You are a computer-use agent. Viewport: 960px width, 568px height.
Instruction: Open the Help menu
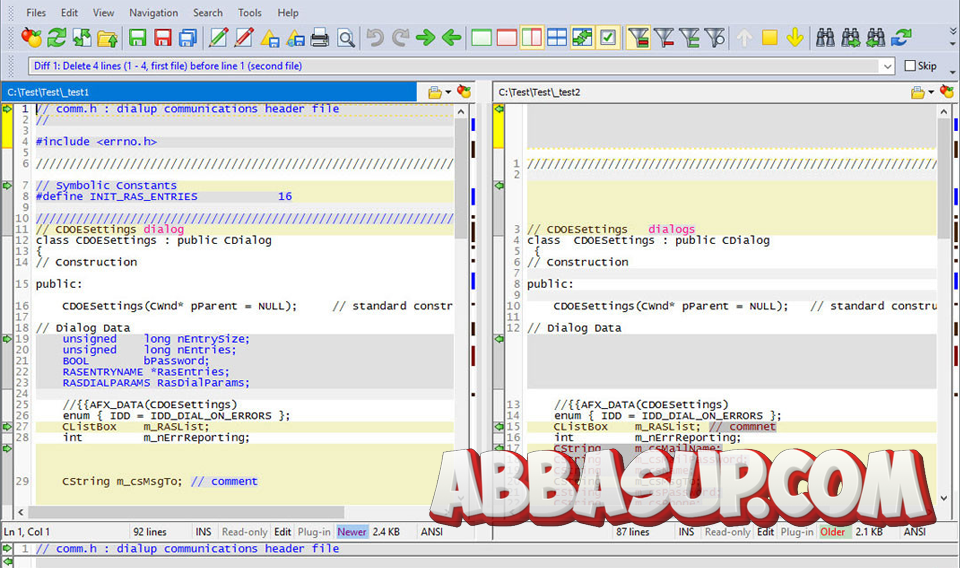[288, 12]
